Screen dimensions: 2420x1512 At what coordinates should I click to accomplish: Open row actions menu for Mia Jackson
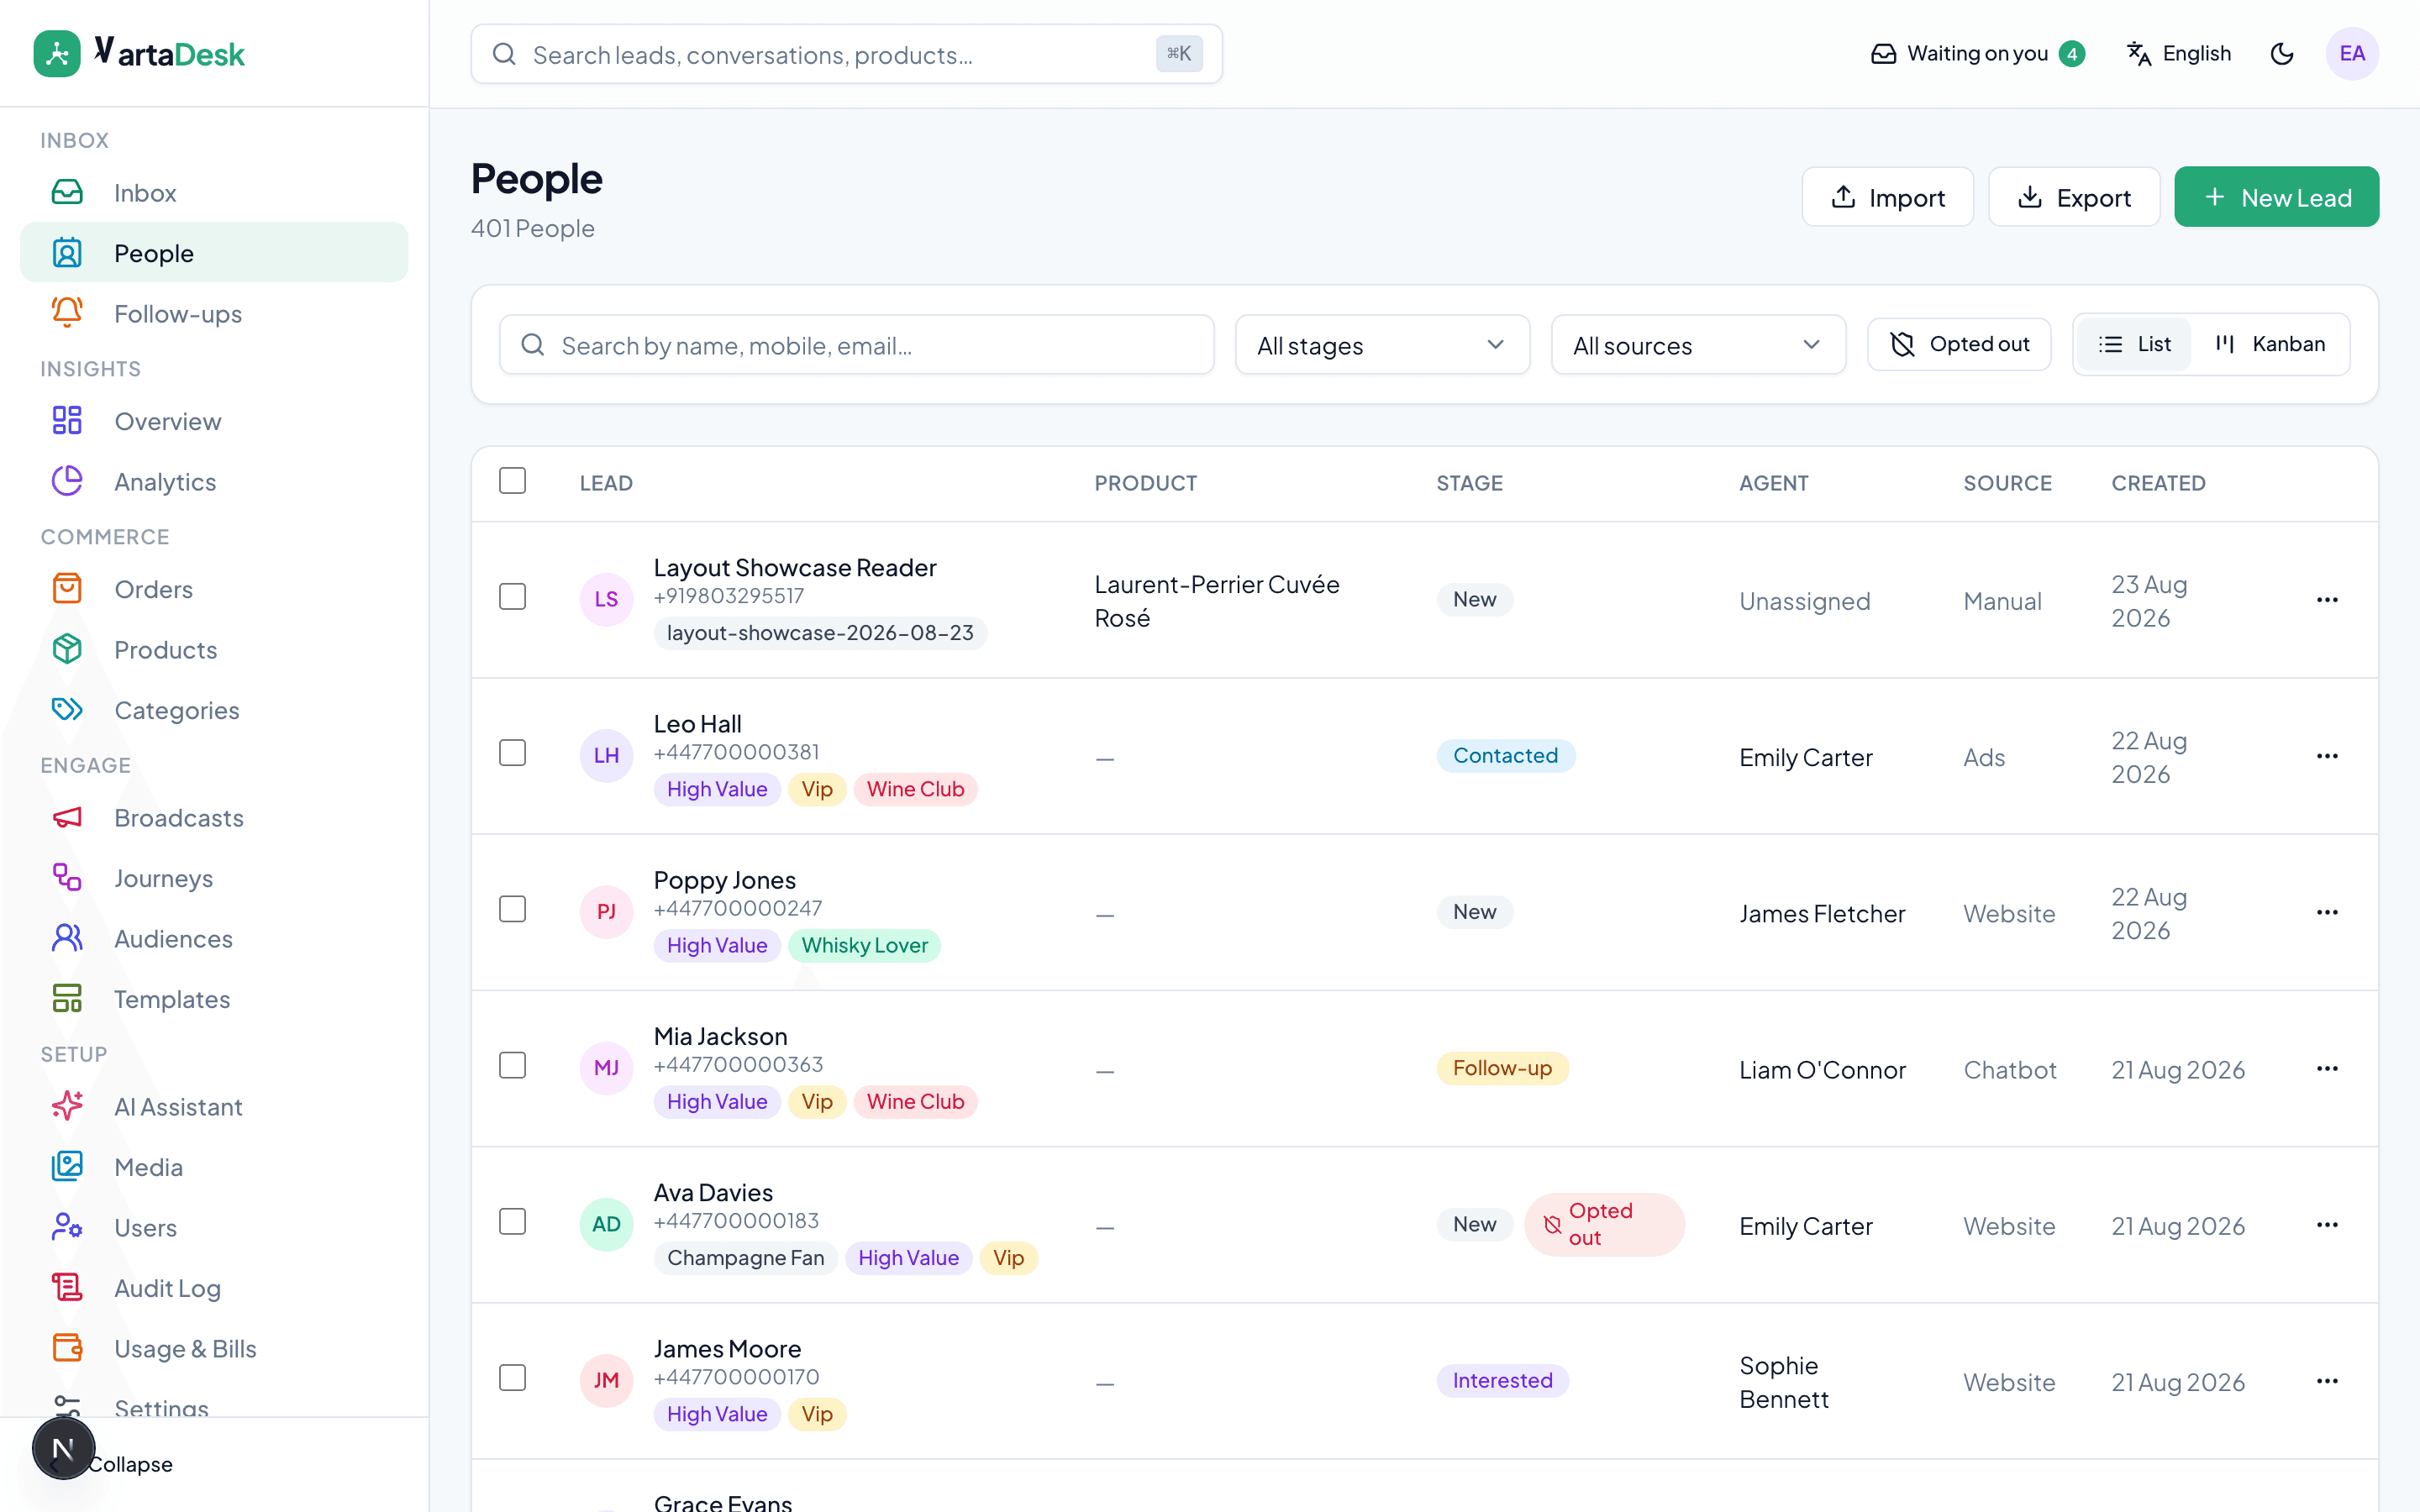coord(2327,1068)
